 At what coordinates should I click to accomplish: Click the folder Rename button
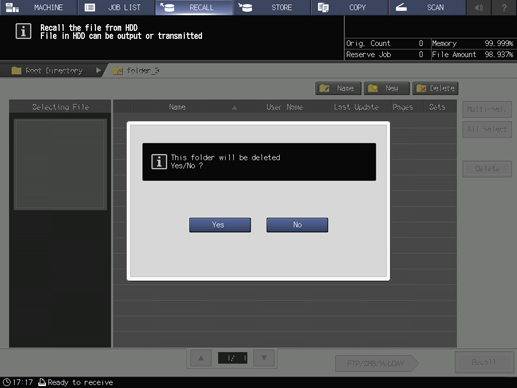tap(338, 88)
